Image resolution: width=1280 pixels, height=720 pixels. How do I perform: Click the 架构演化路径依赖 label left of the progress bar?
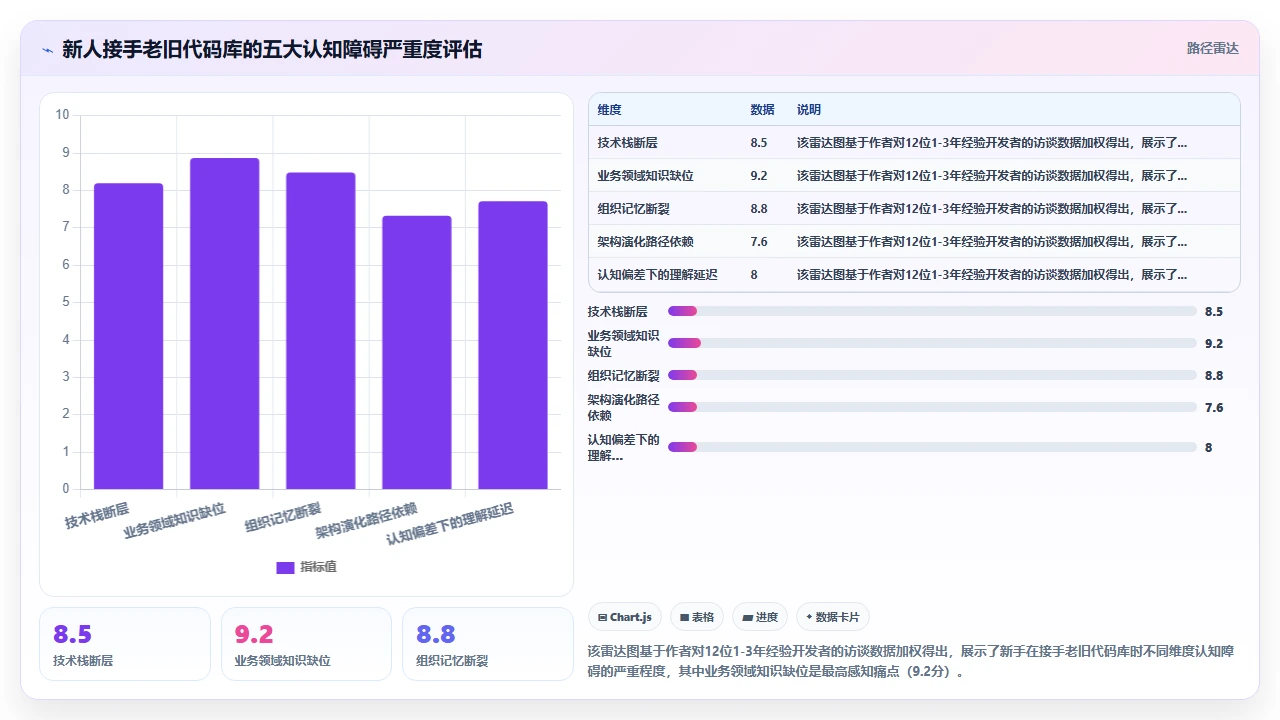click(623, 408)
